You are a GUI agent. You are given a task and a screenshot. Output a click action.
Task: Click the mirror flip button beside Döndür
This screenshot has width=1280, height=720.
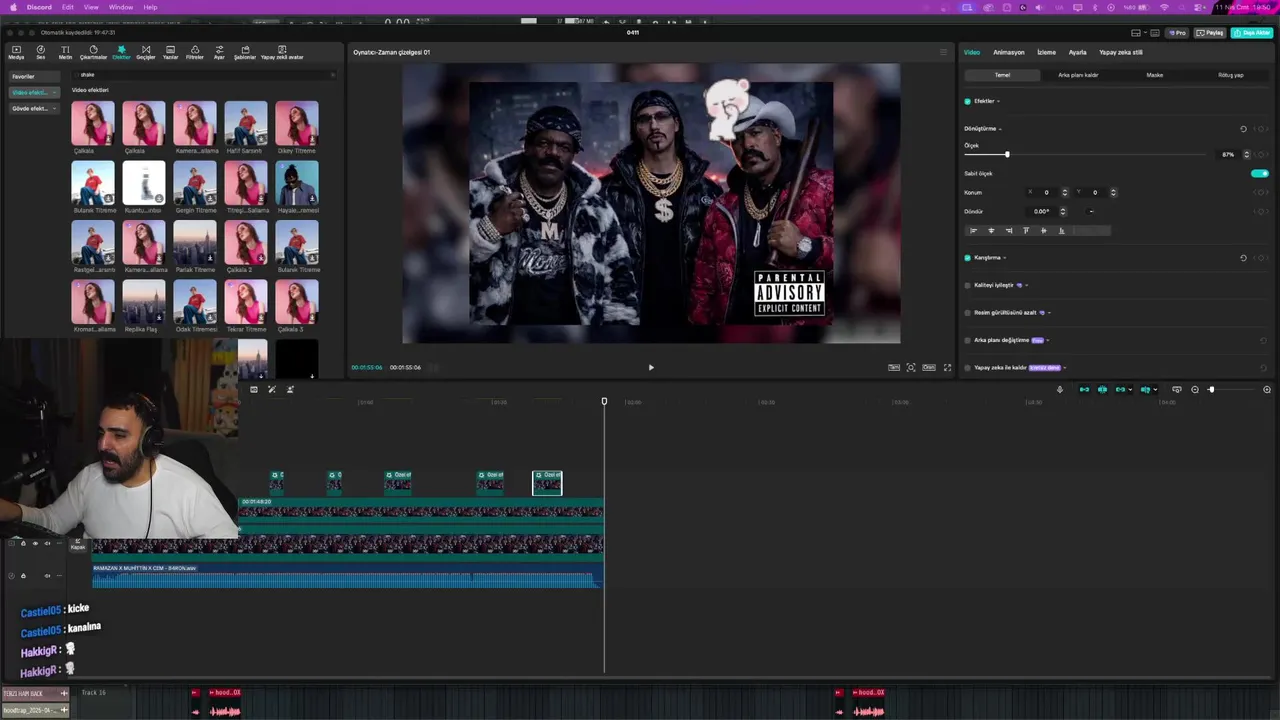pyautogui.click(x=1091, y=211)
